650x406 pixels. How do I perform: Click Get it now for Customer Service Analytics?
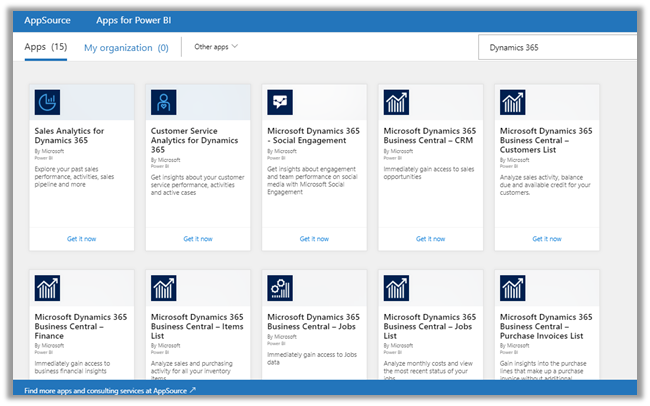click(198, 239)
